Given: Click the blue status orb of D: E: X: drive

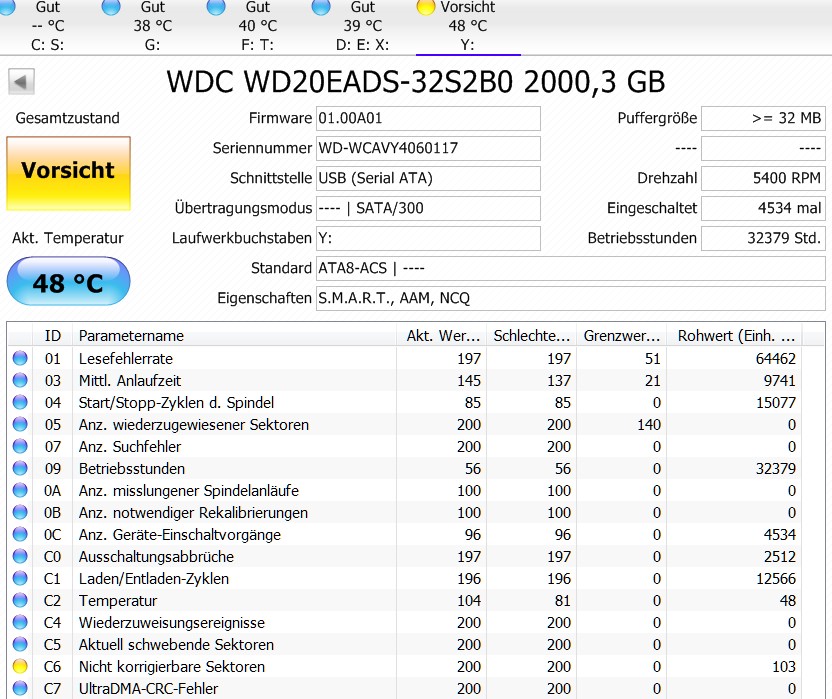Looking at the screenshot, I should 321,7.
